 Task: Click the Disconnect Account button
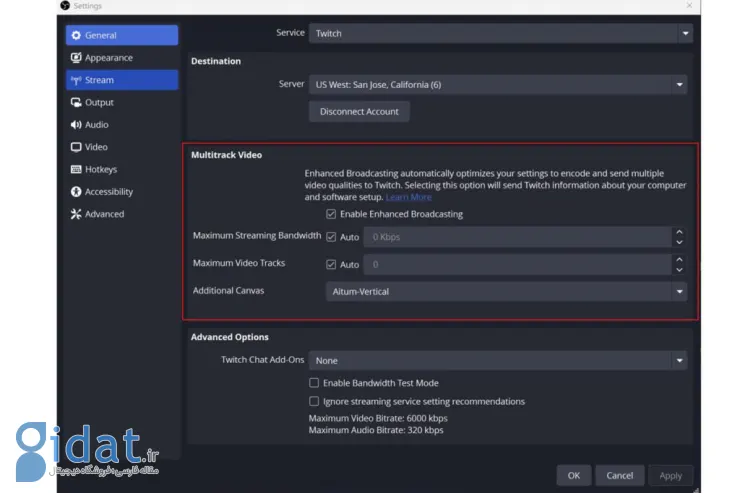[359, 112]
